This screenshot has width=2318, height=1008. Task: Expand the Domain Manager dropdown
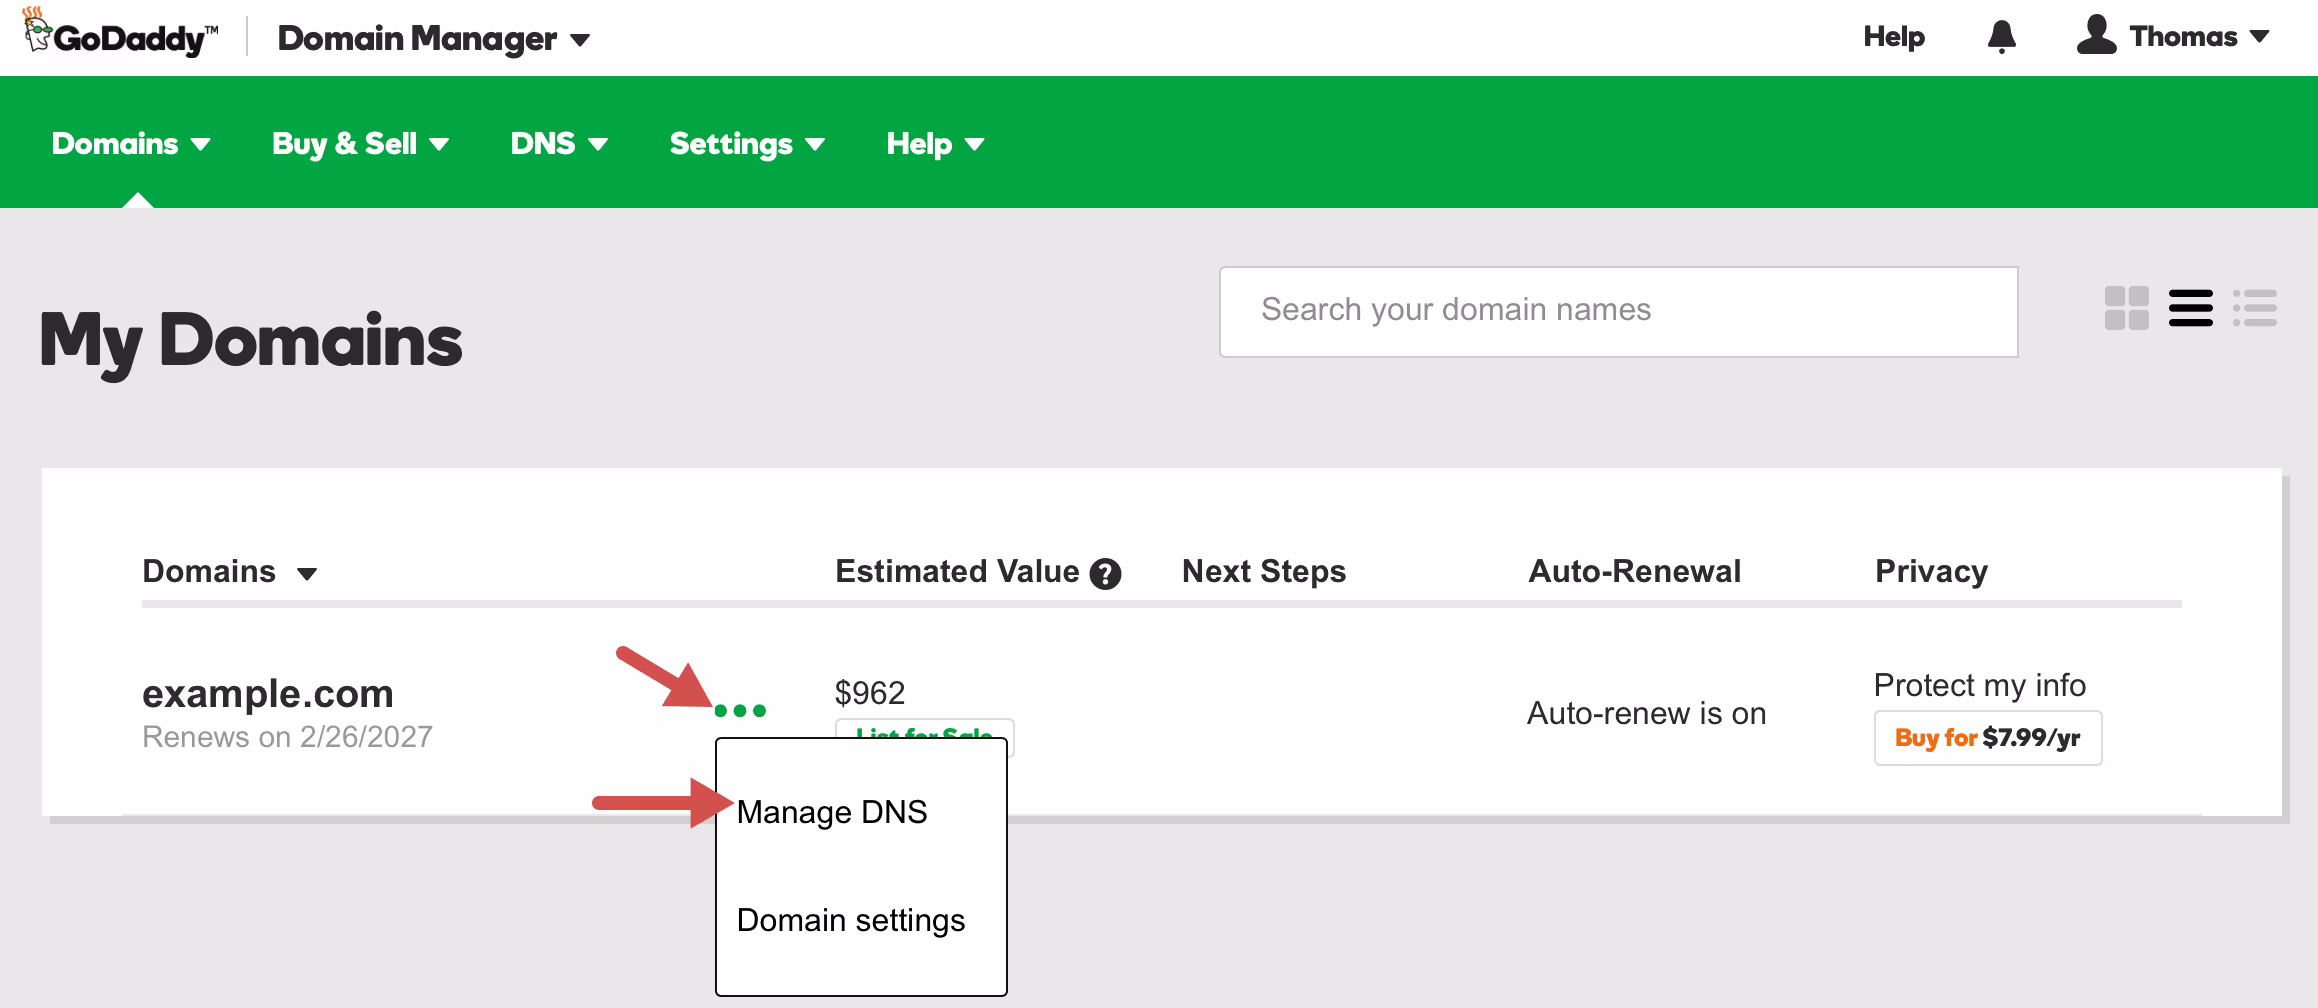pyautogui.click(x=434, y=39)
